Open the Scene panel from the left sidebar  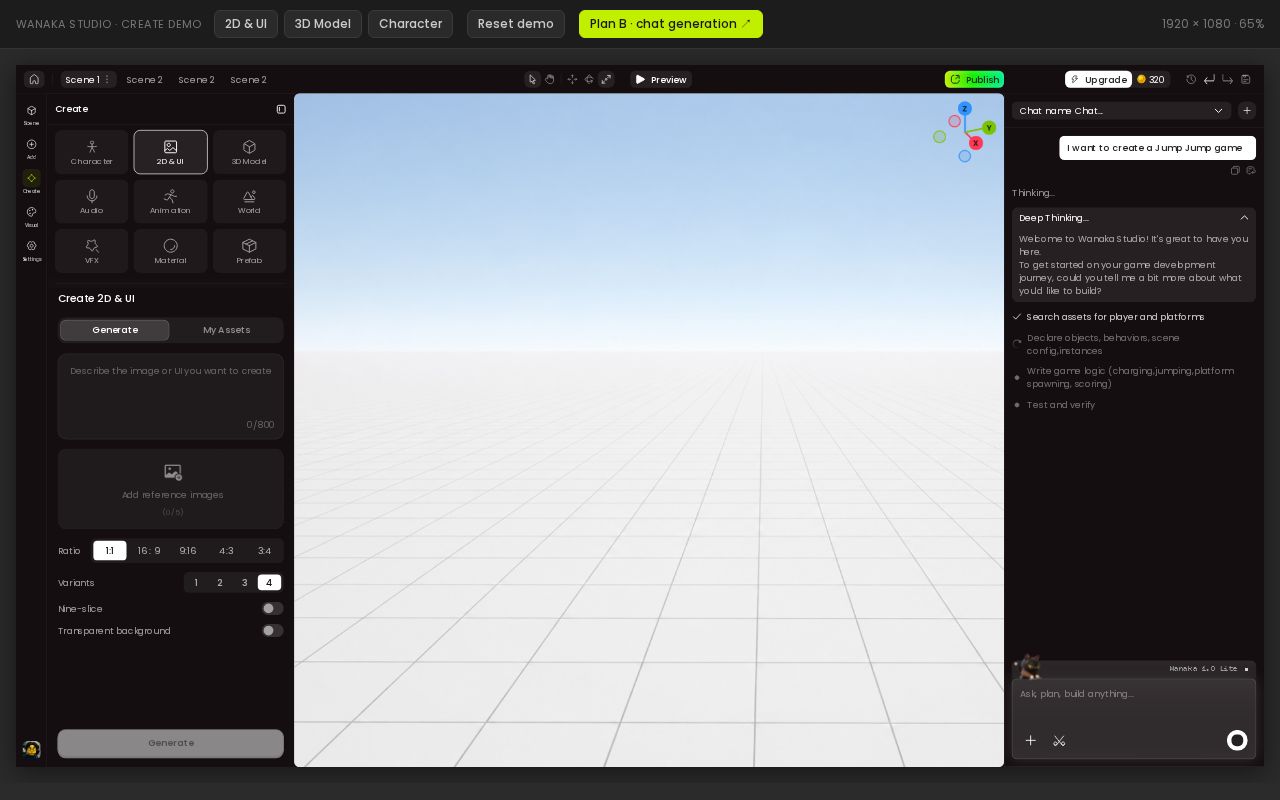[x=31, y=114]
